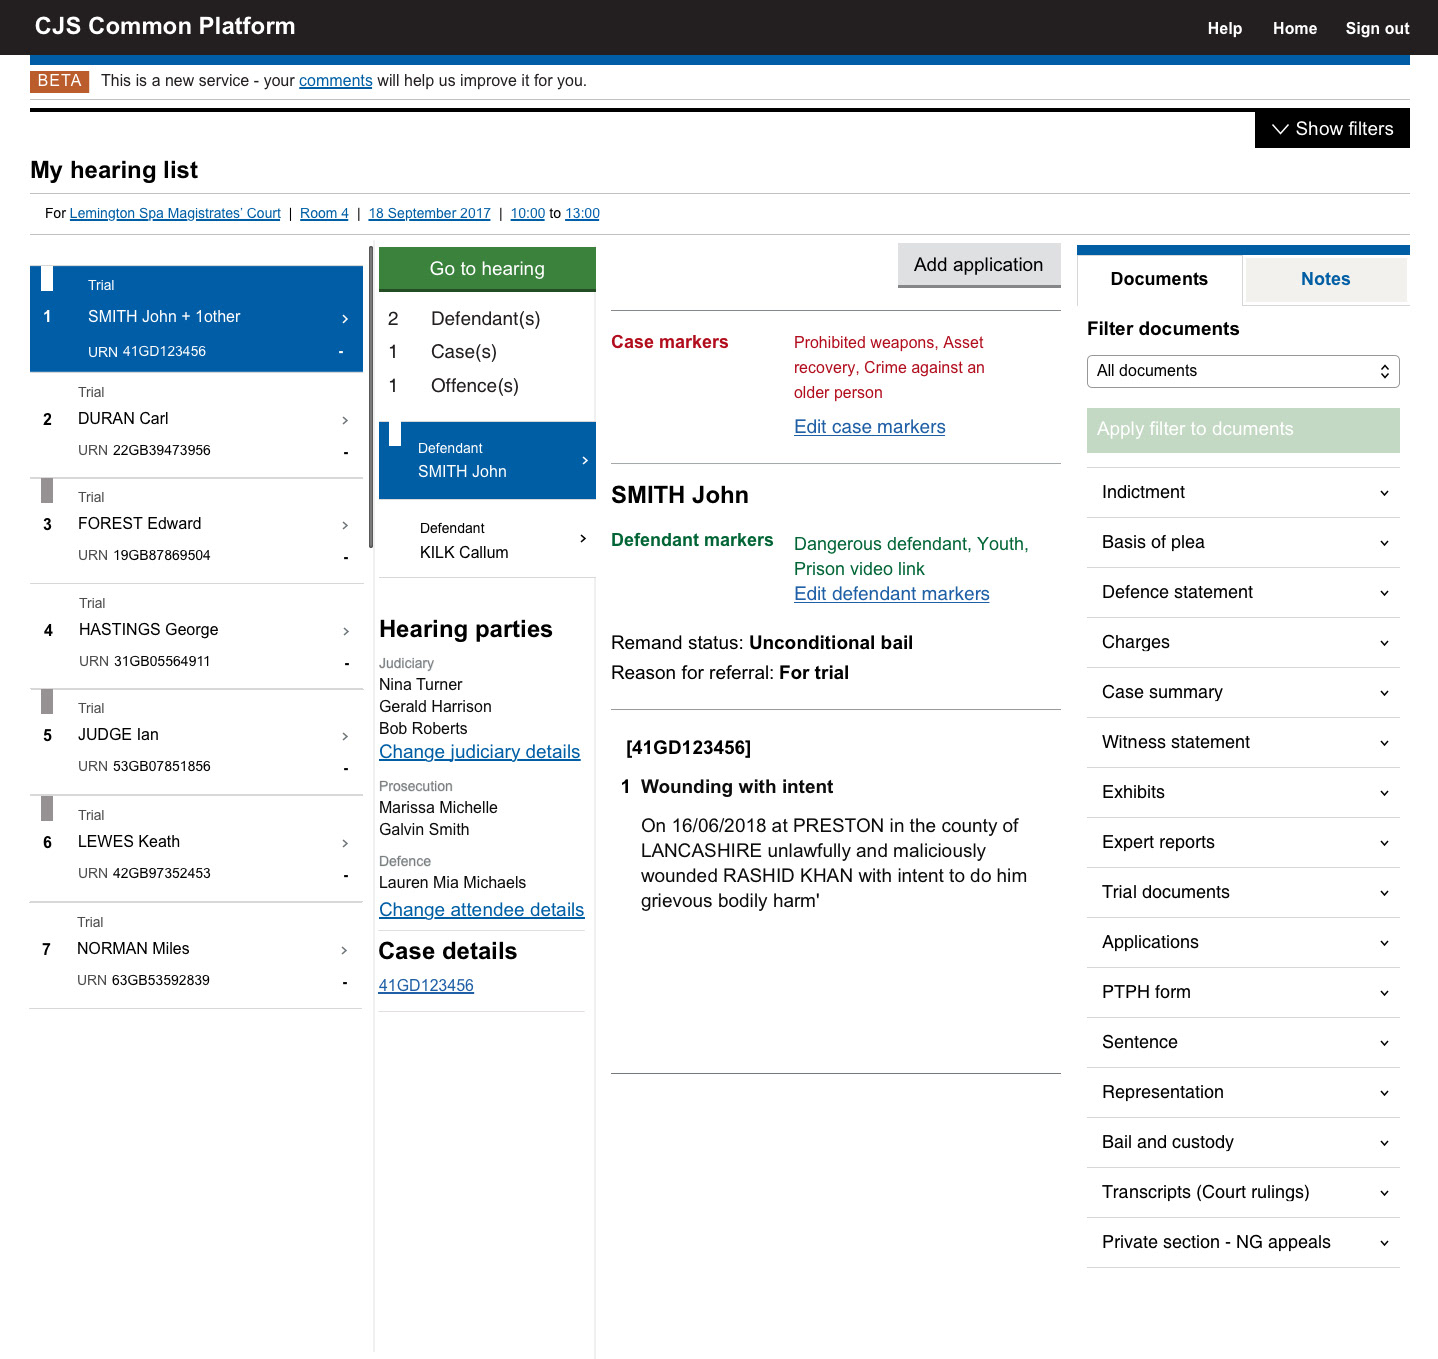This screenshot has height=1359, width=1438.
Task: Click chevron arrow on FOREST Edward row
Action: (345, 525)
